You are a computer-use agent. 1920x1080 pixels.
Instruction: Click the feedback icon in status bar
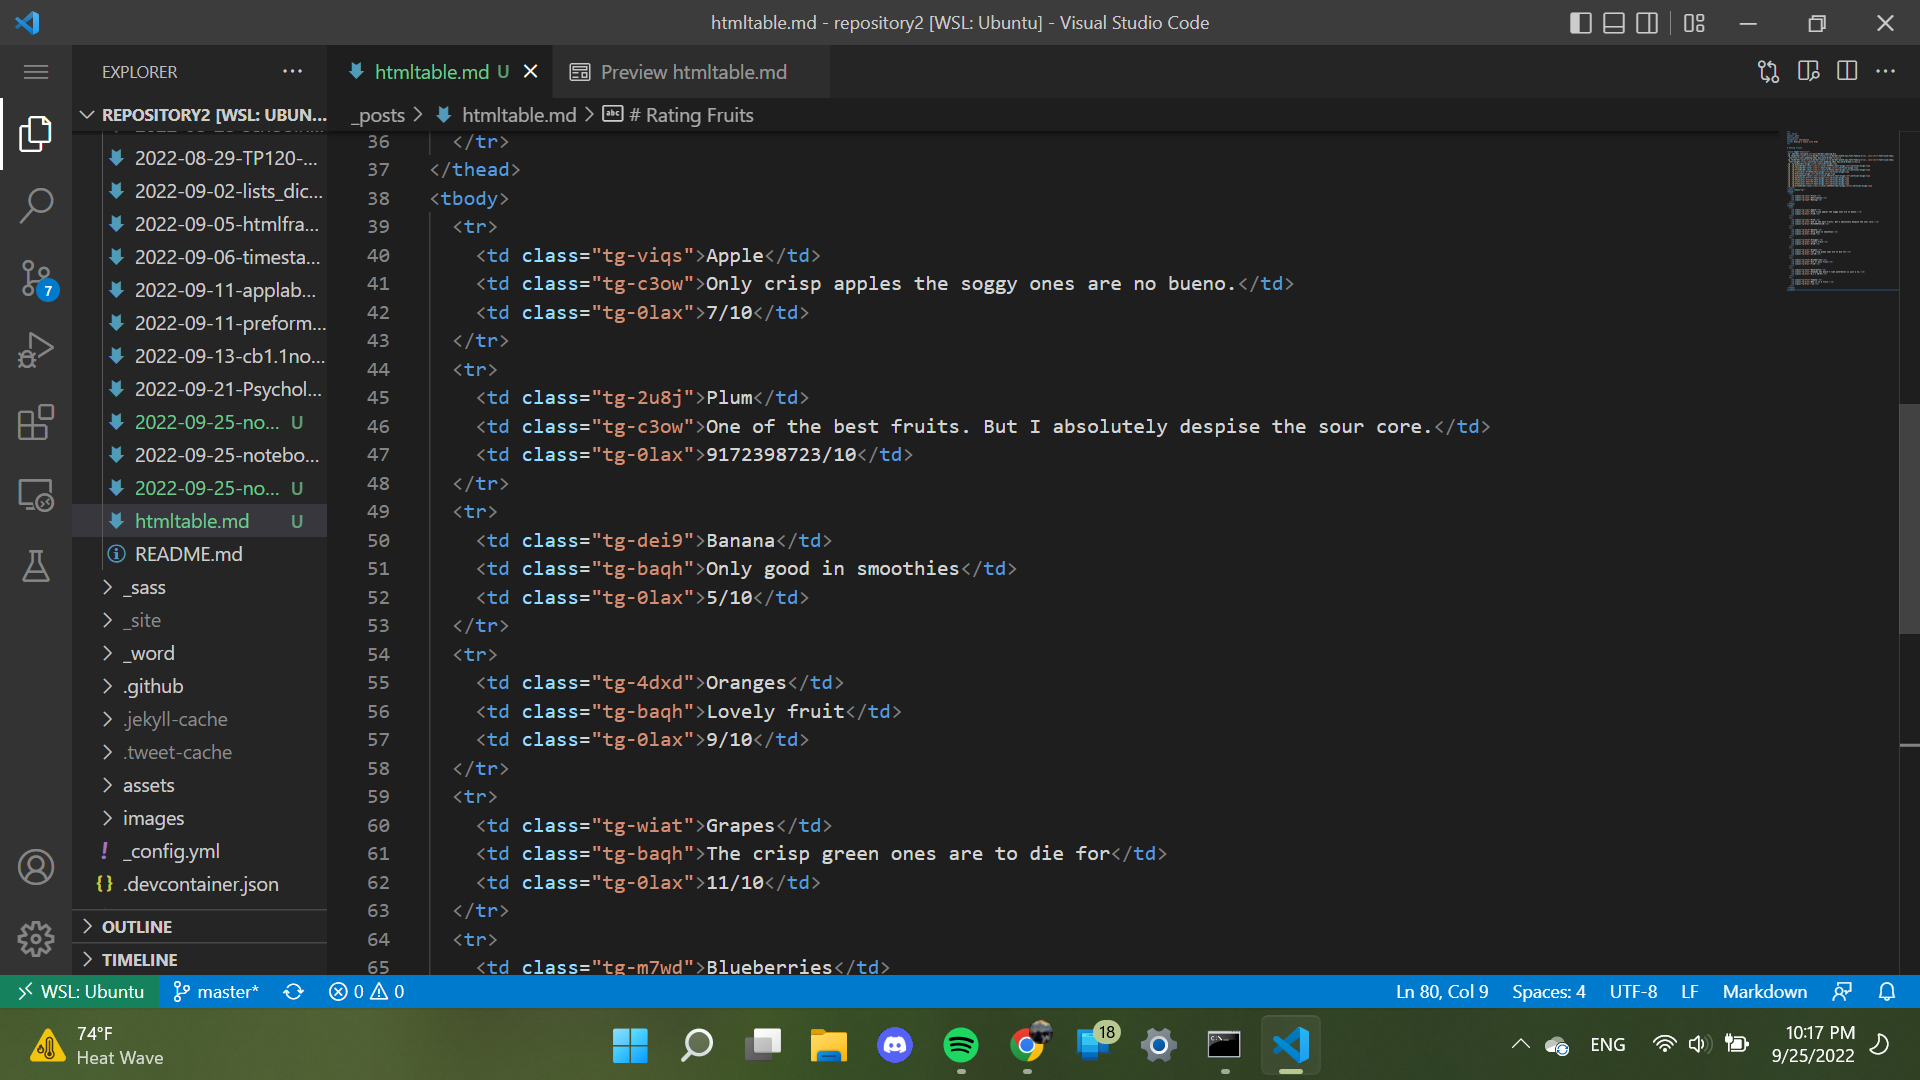tap(1842, 991)
